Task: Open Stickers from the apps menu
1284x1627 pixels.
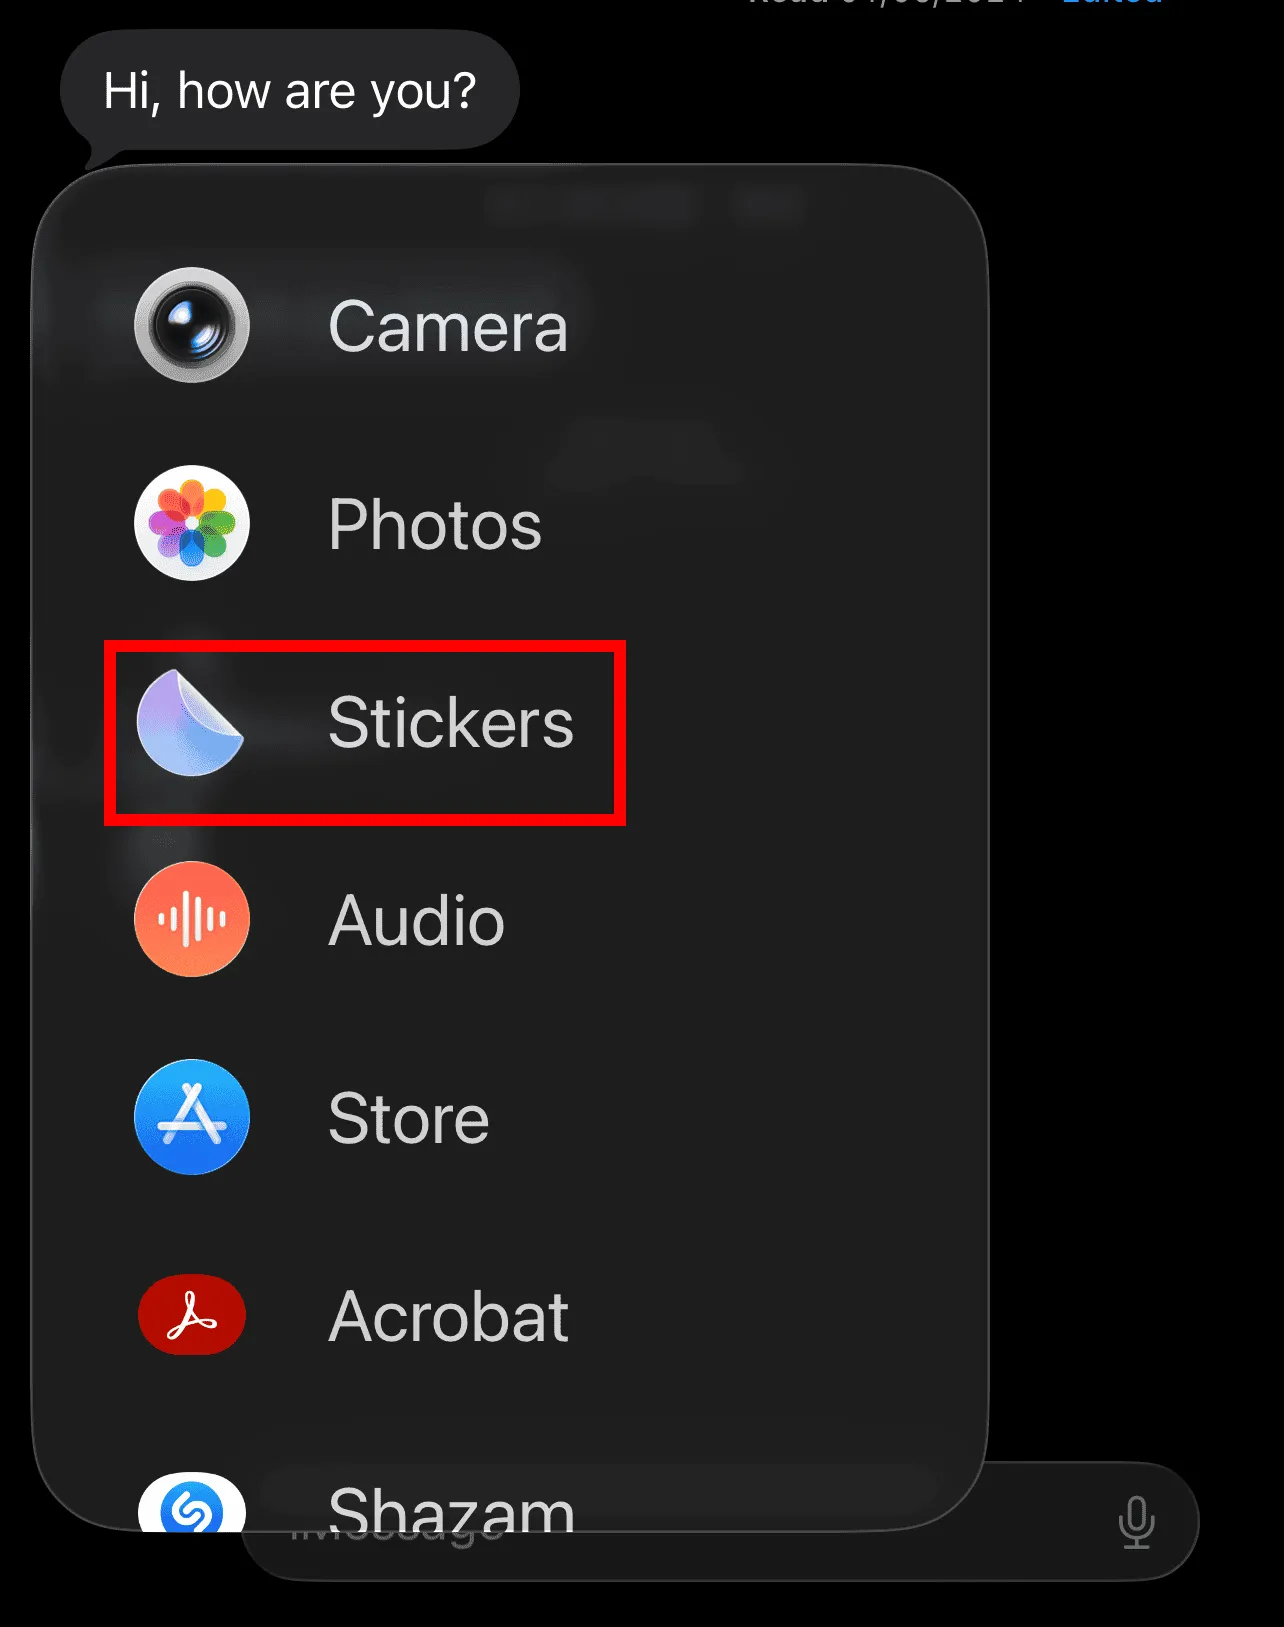Action: (451, 722)
